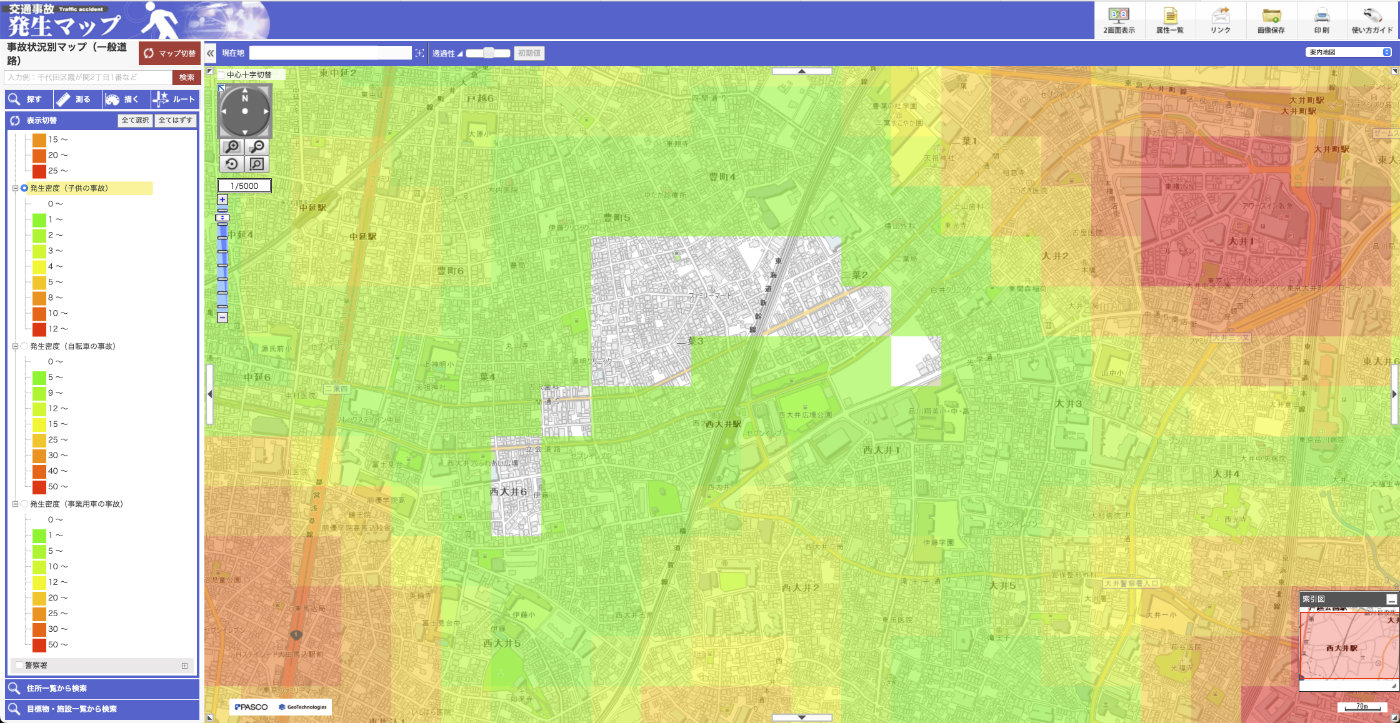Image resolution: width=1400 pixels, height=723 pixels.
Task: Click the right edge panel arrow on the map
Action: 1395,394
